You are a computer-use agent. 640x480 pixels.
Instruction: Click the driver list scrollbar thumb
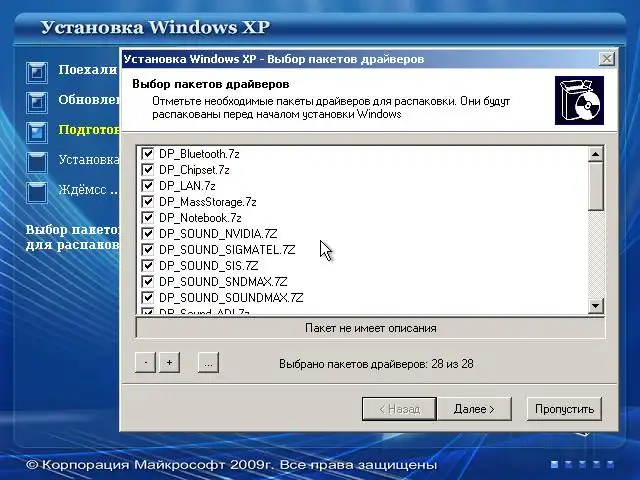pyautogui.click(x=596, y=187)
